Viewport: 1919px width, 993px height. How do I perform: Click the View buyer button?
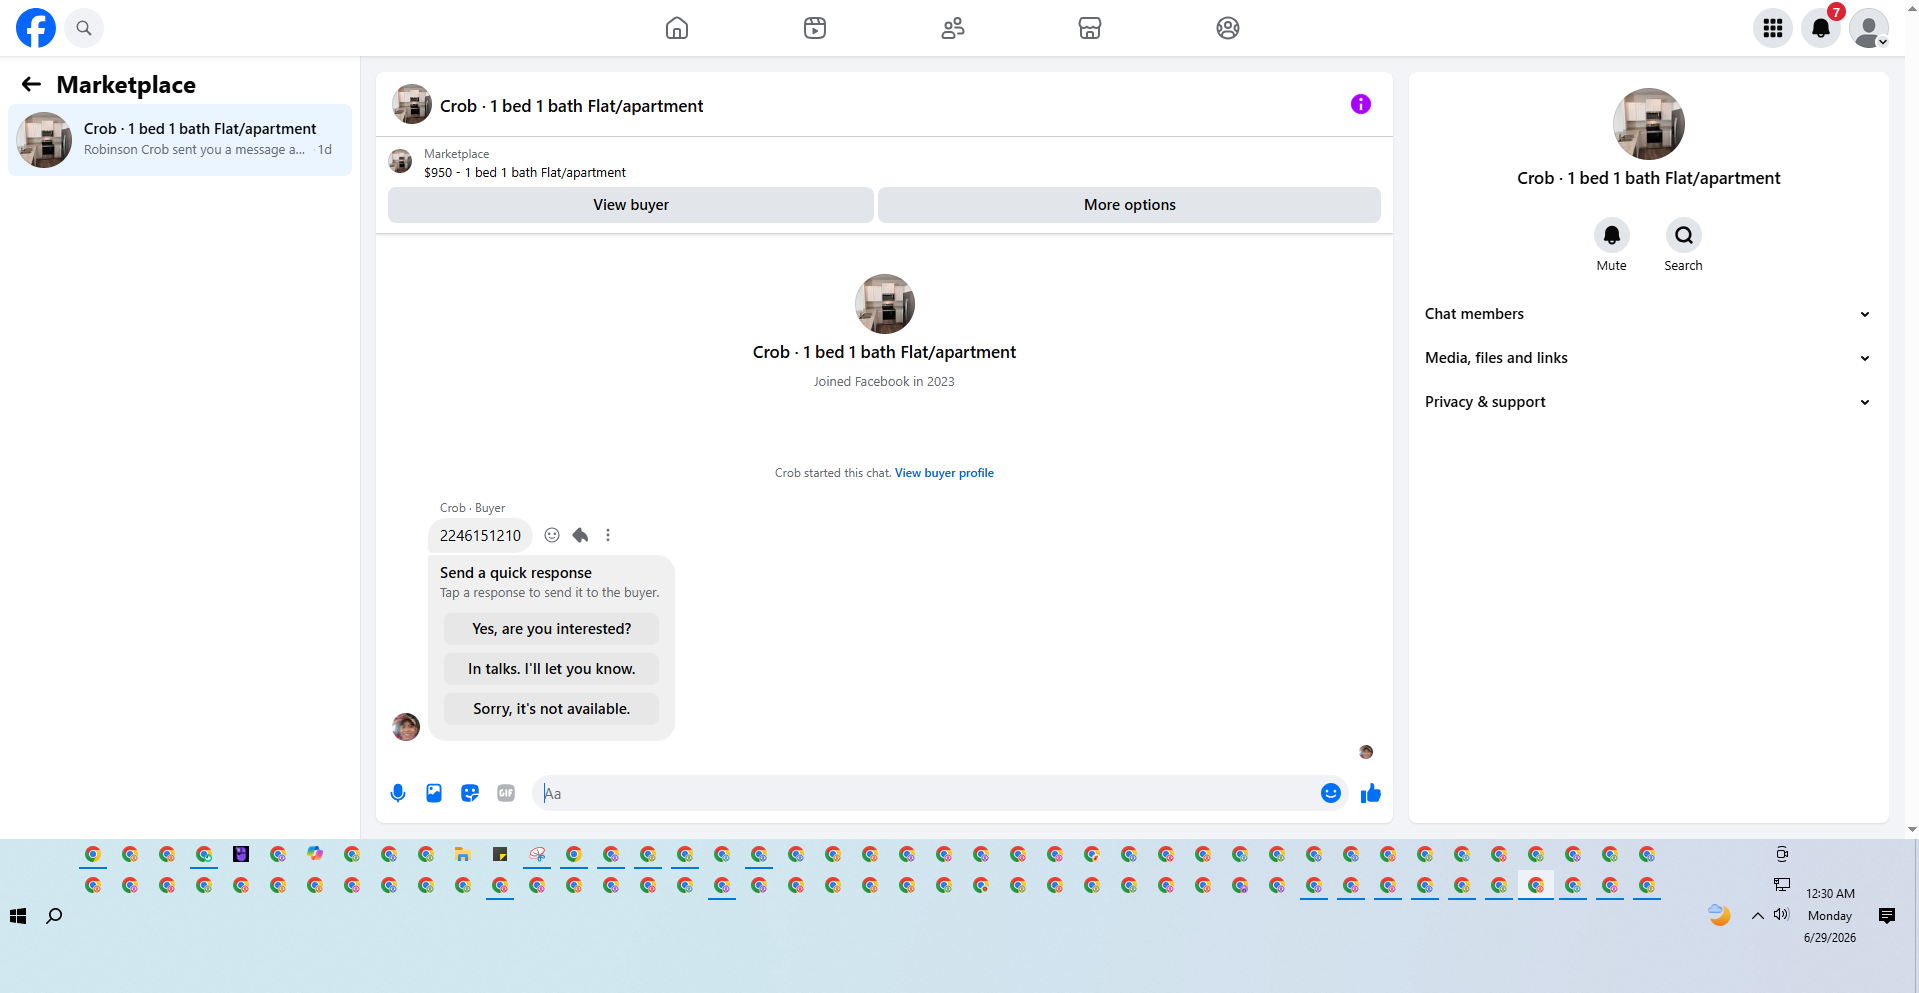pos(631,205)
